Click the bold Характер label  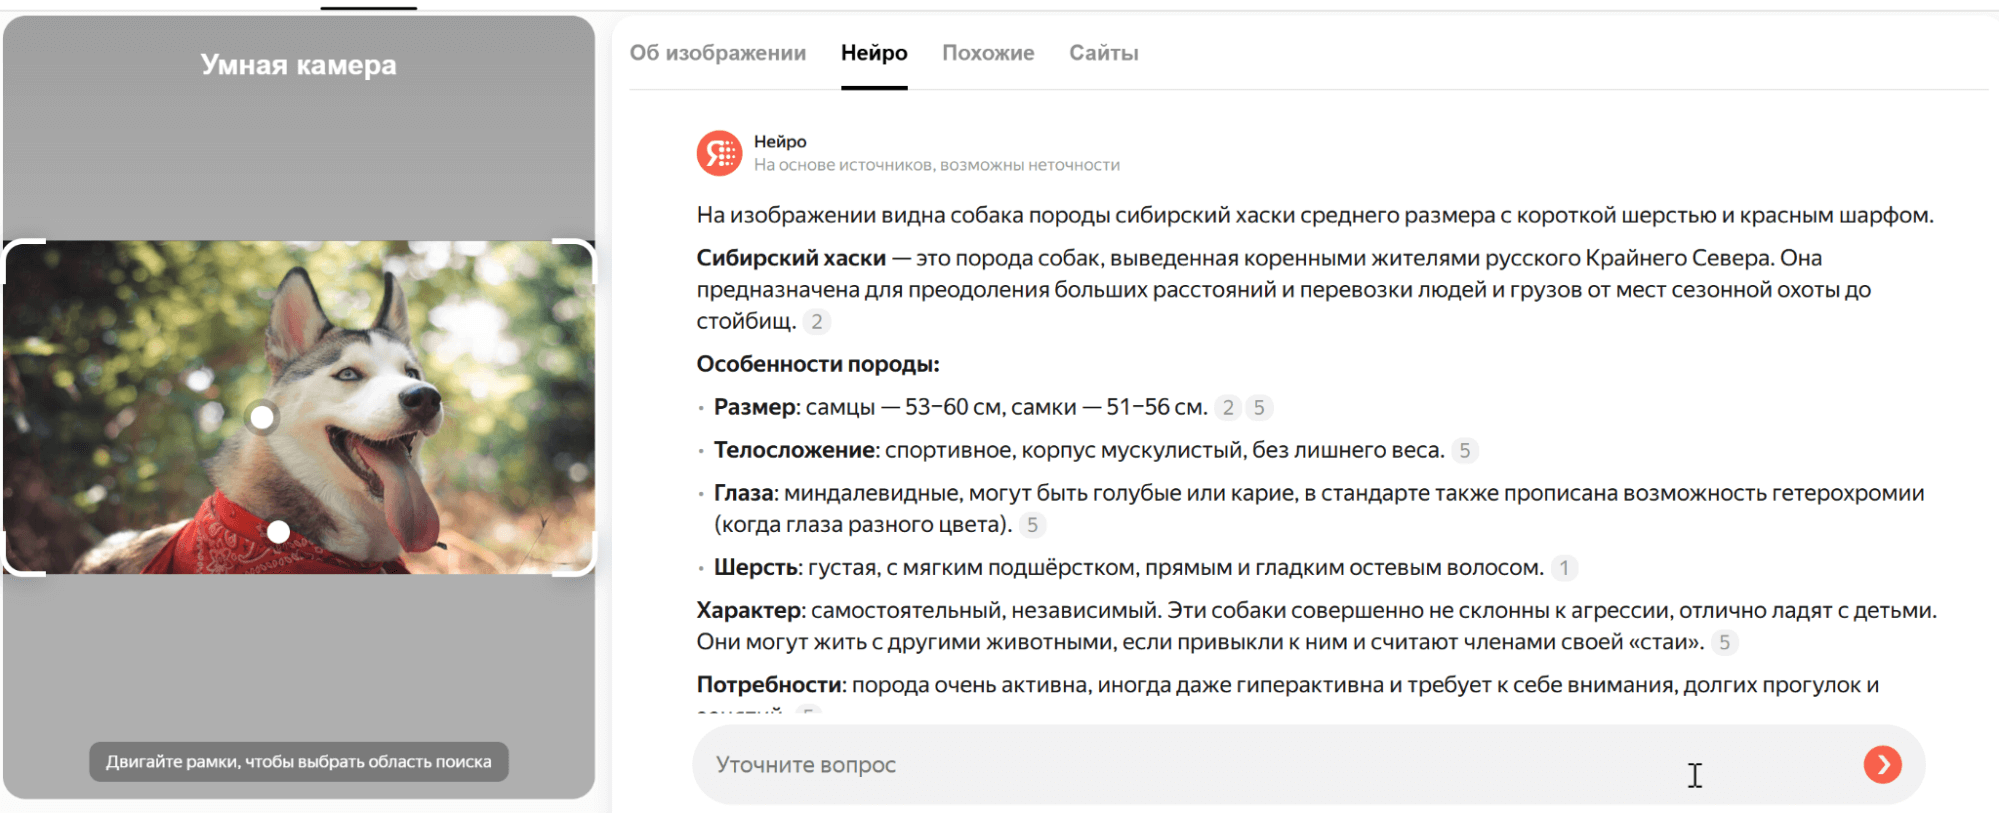(x=749, y=610)
